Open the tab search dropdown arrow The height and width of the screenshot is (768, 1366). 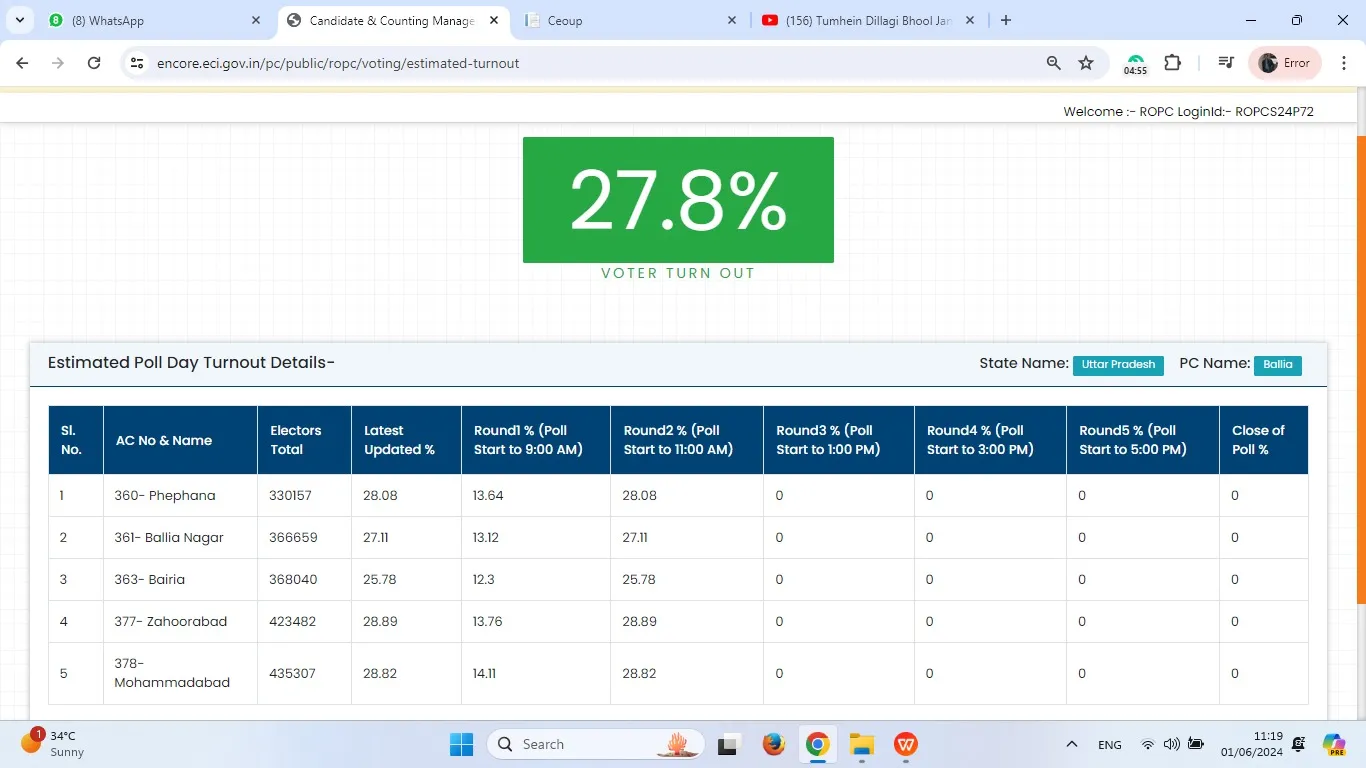coord(19,20)
